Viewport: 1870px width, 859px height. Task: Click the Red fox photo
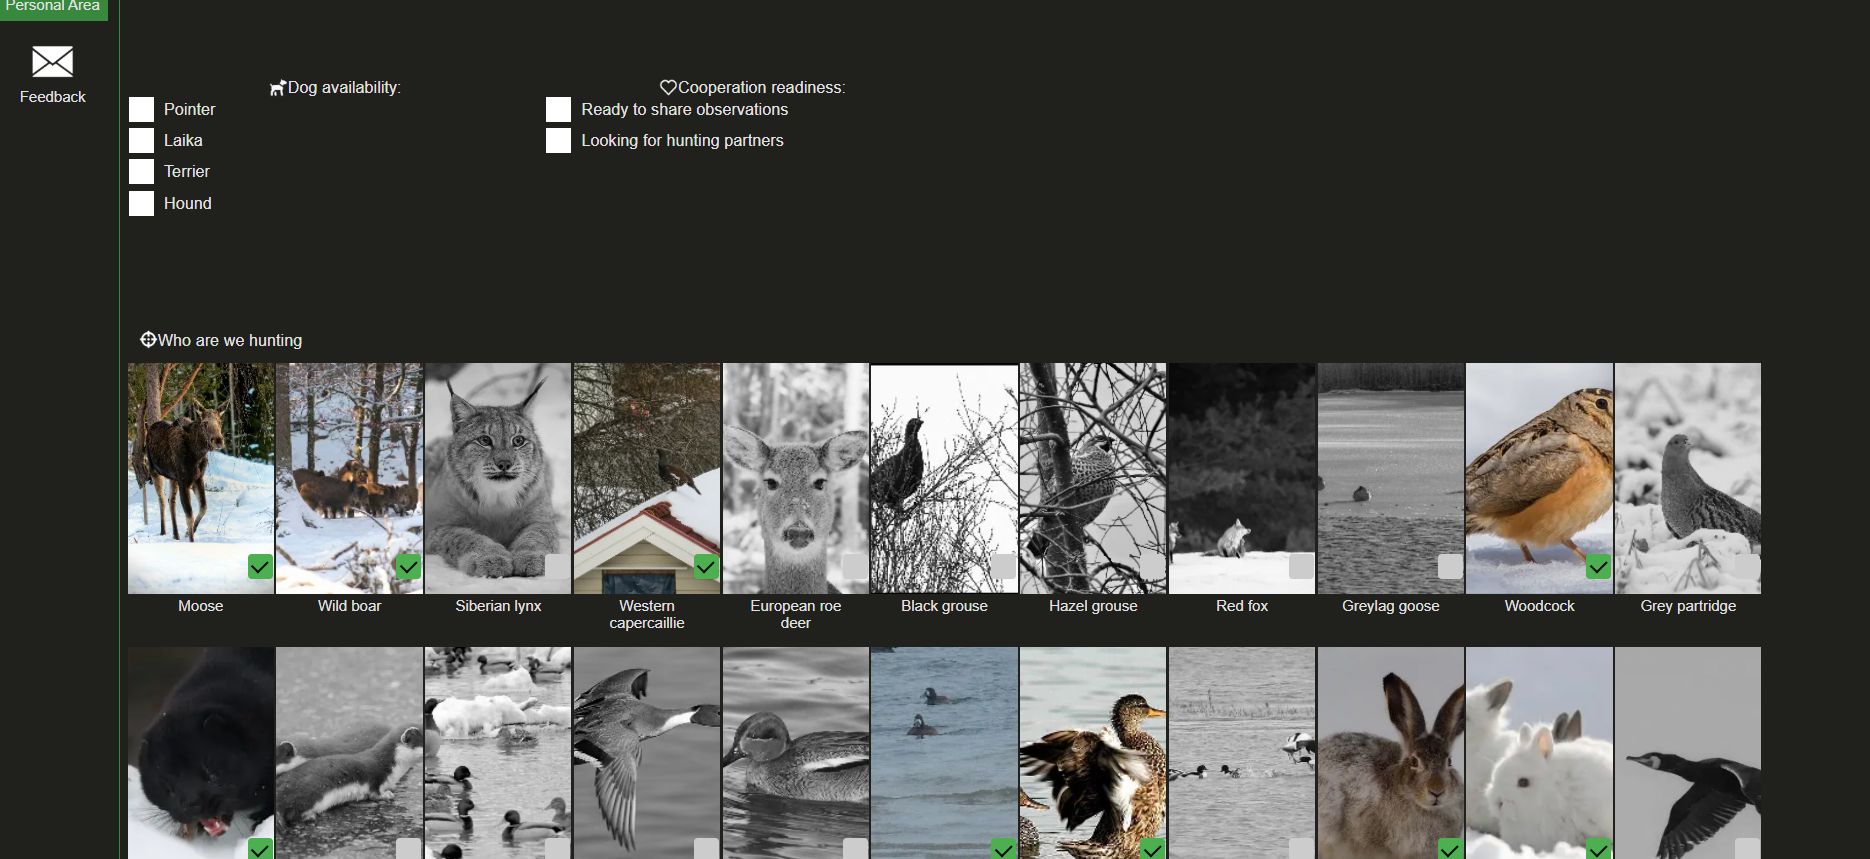(x=1242, y=478)
